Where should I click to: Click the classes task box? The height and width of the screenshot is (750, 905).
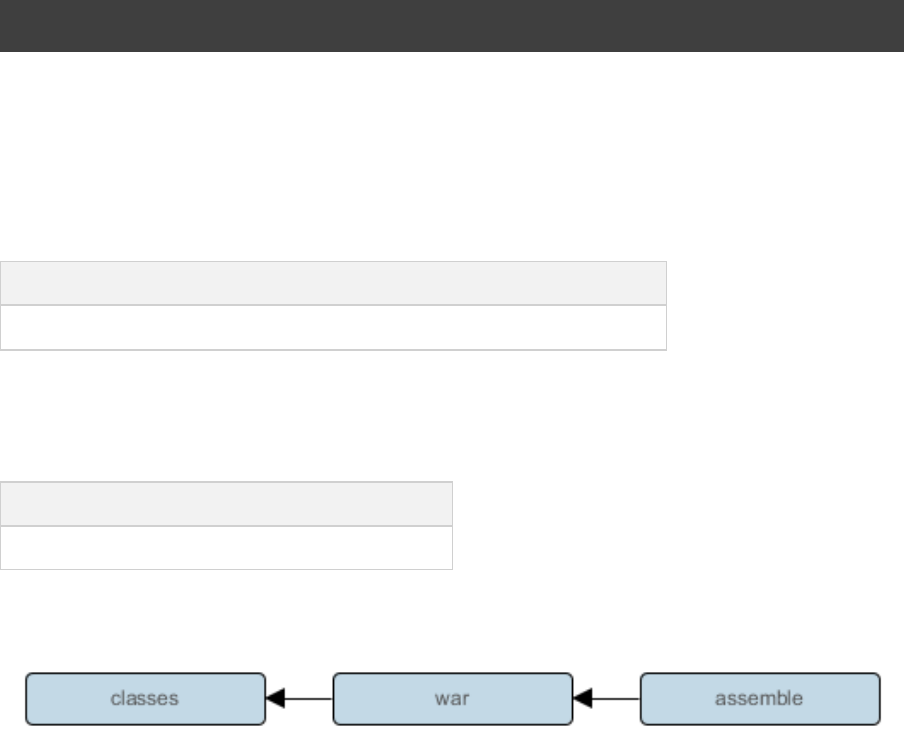point(145,698)
